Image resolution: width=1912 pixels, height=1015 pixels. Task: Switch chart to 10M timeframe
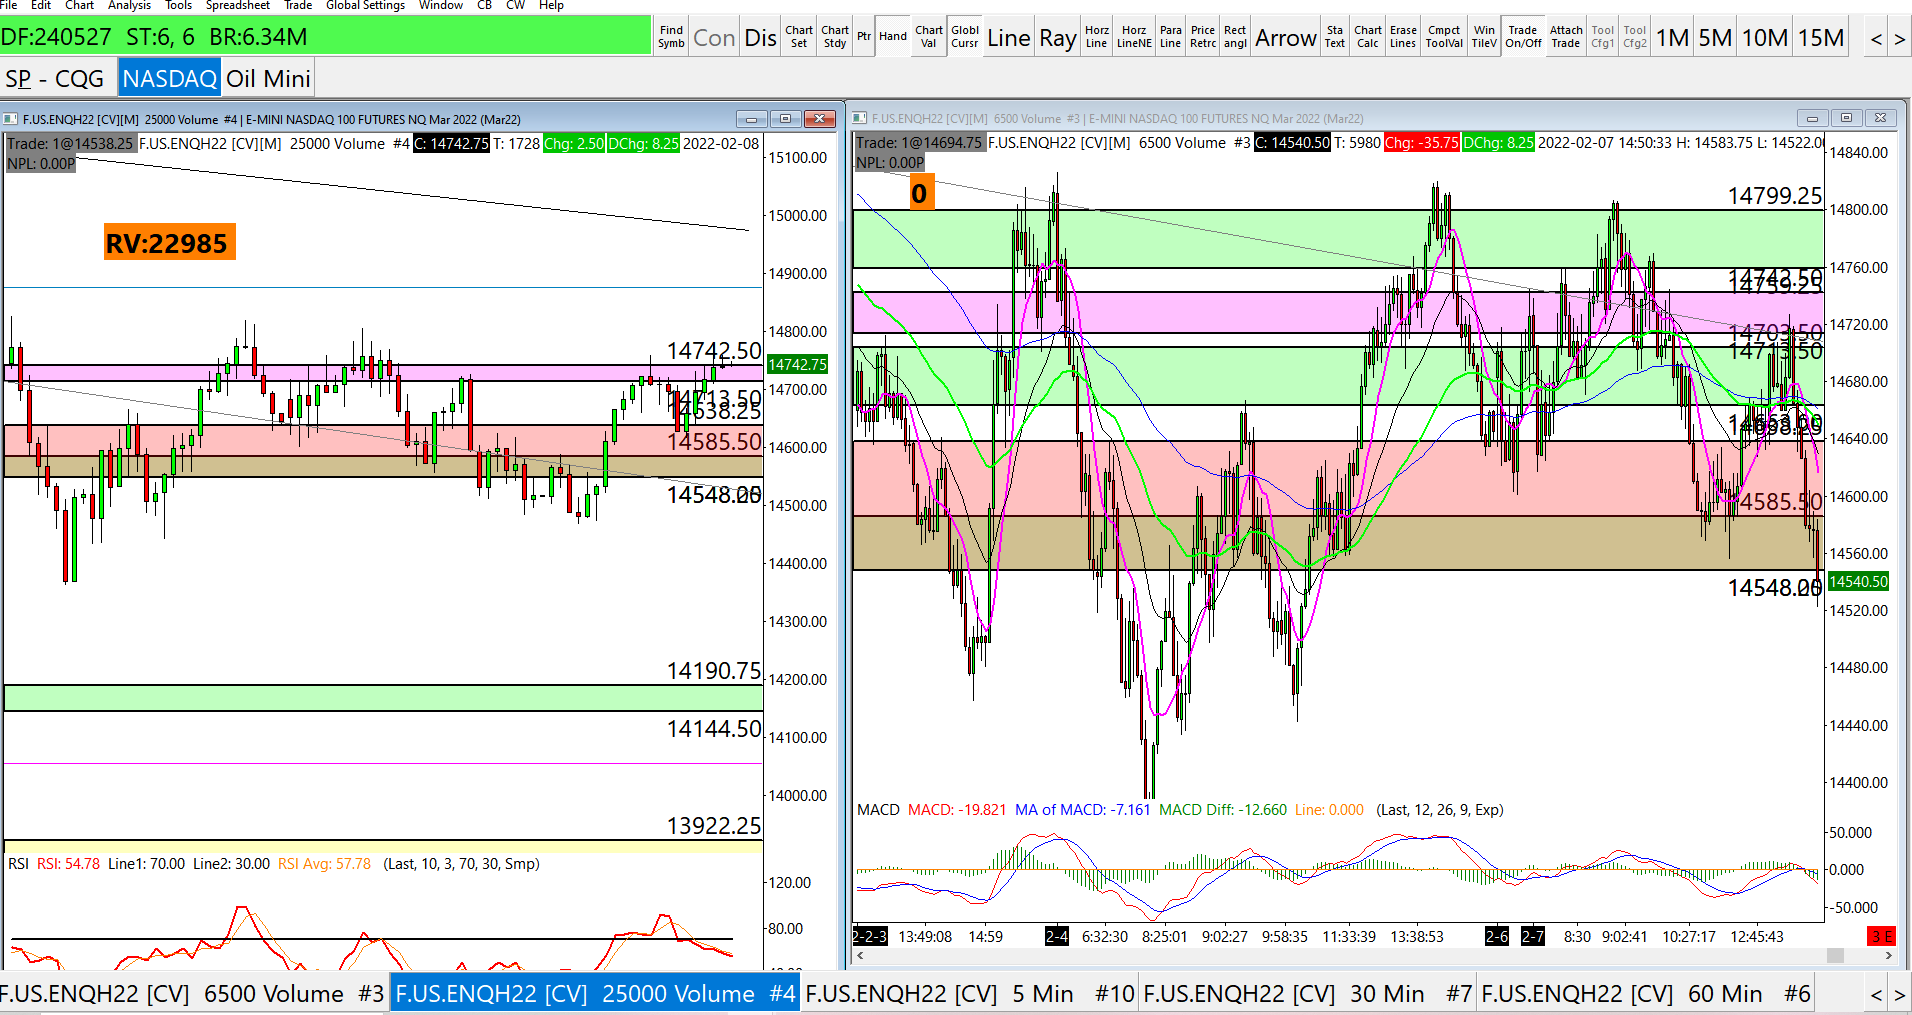tap(1765, 37)
